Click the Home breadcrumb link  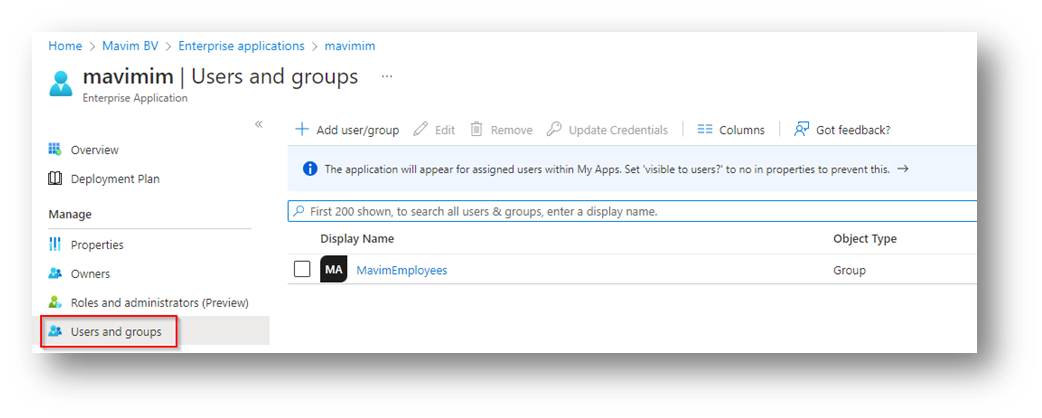pyautogui.click(x=65, y=46)
